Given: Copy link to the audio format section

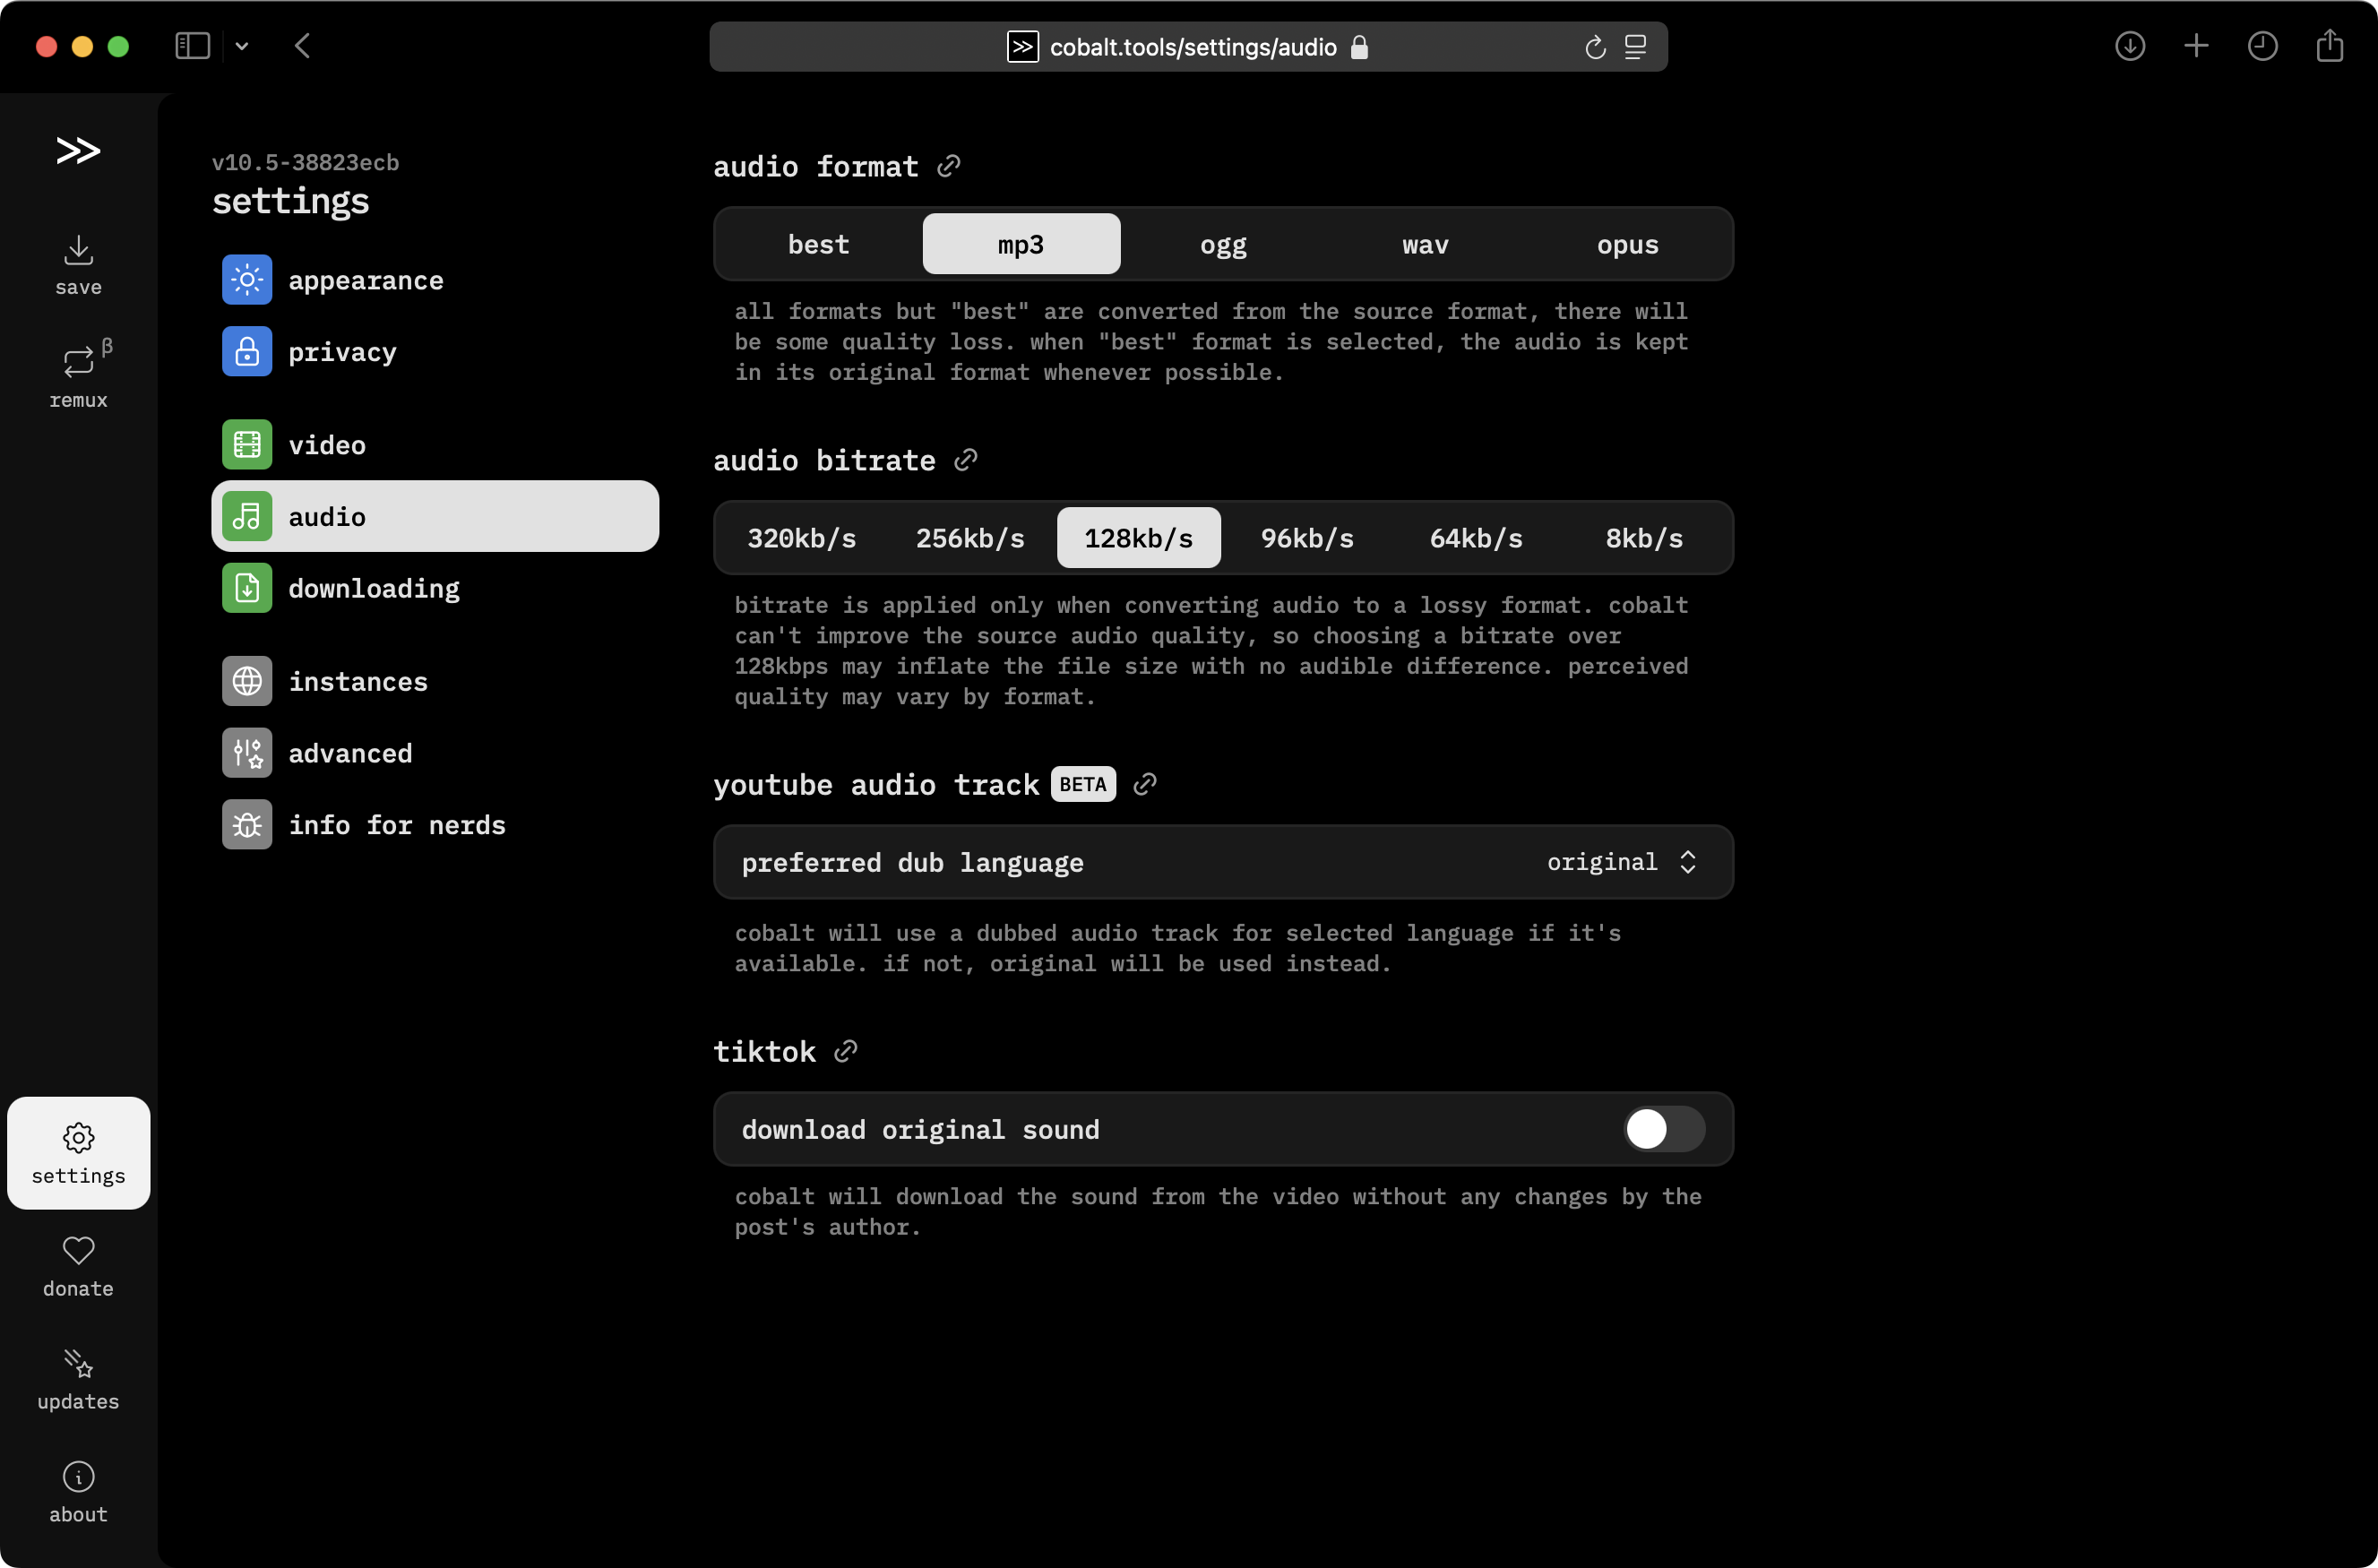Looking at the screenshot, I should 948,166.
